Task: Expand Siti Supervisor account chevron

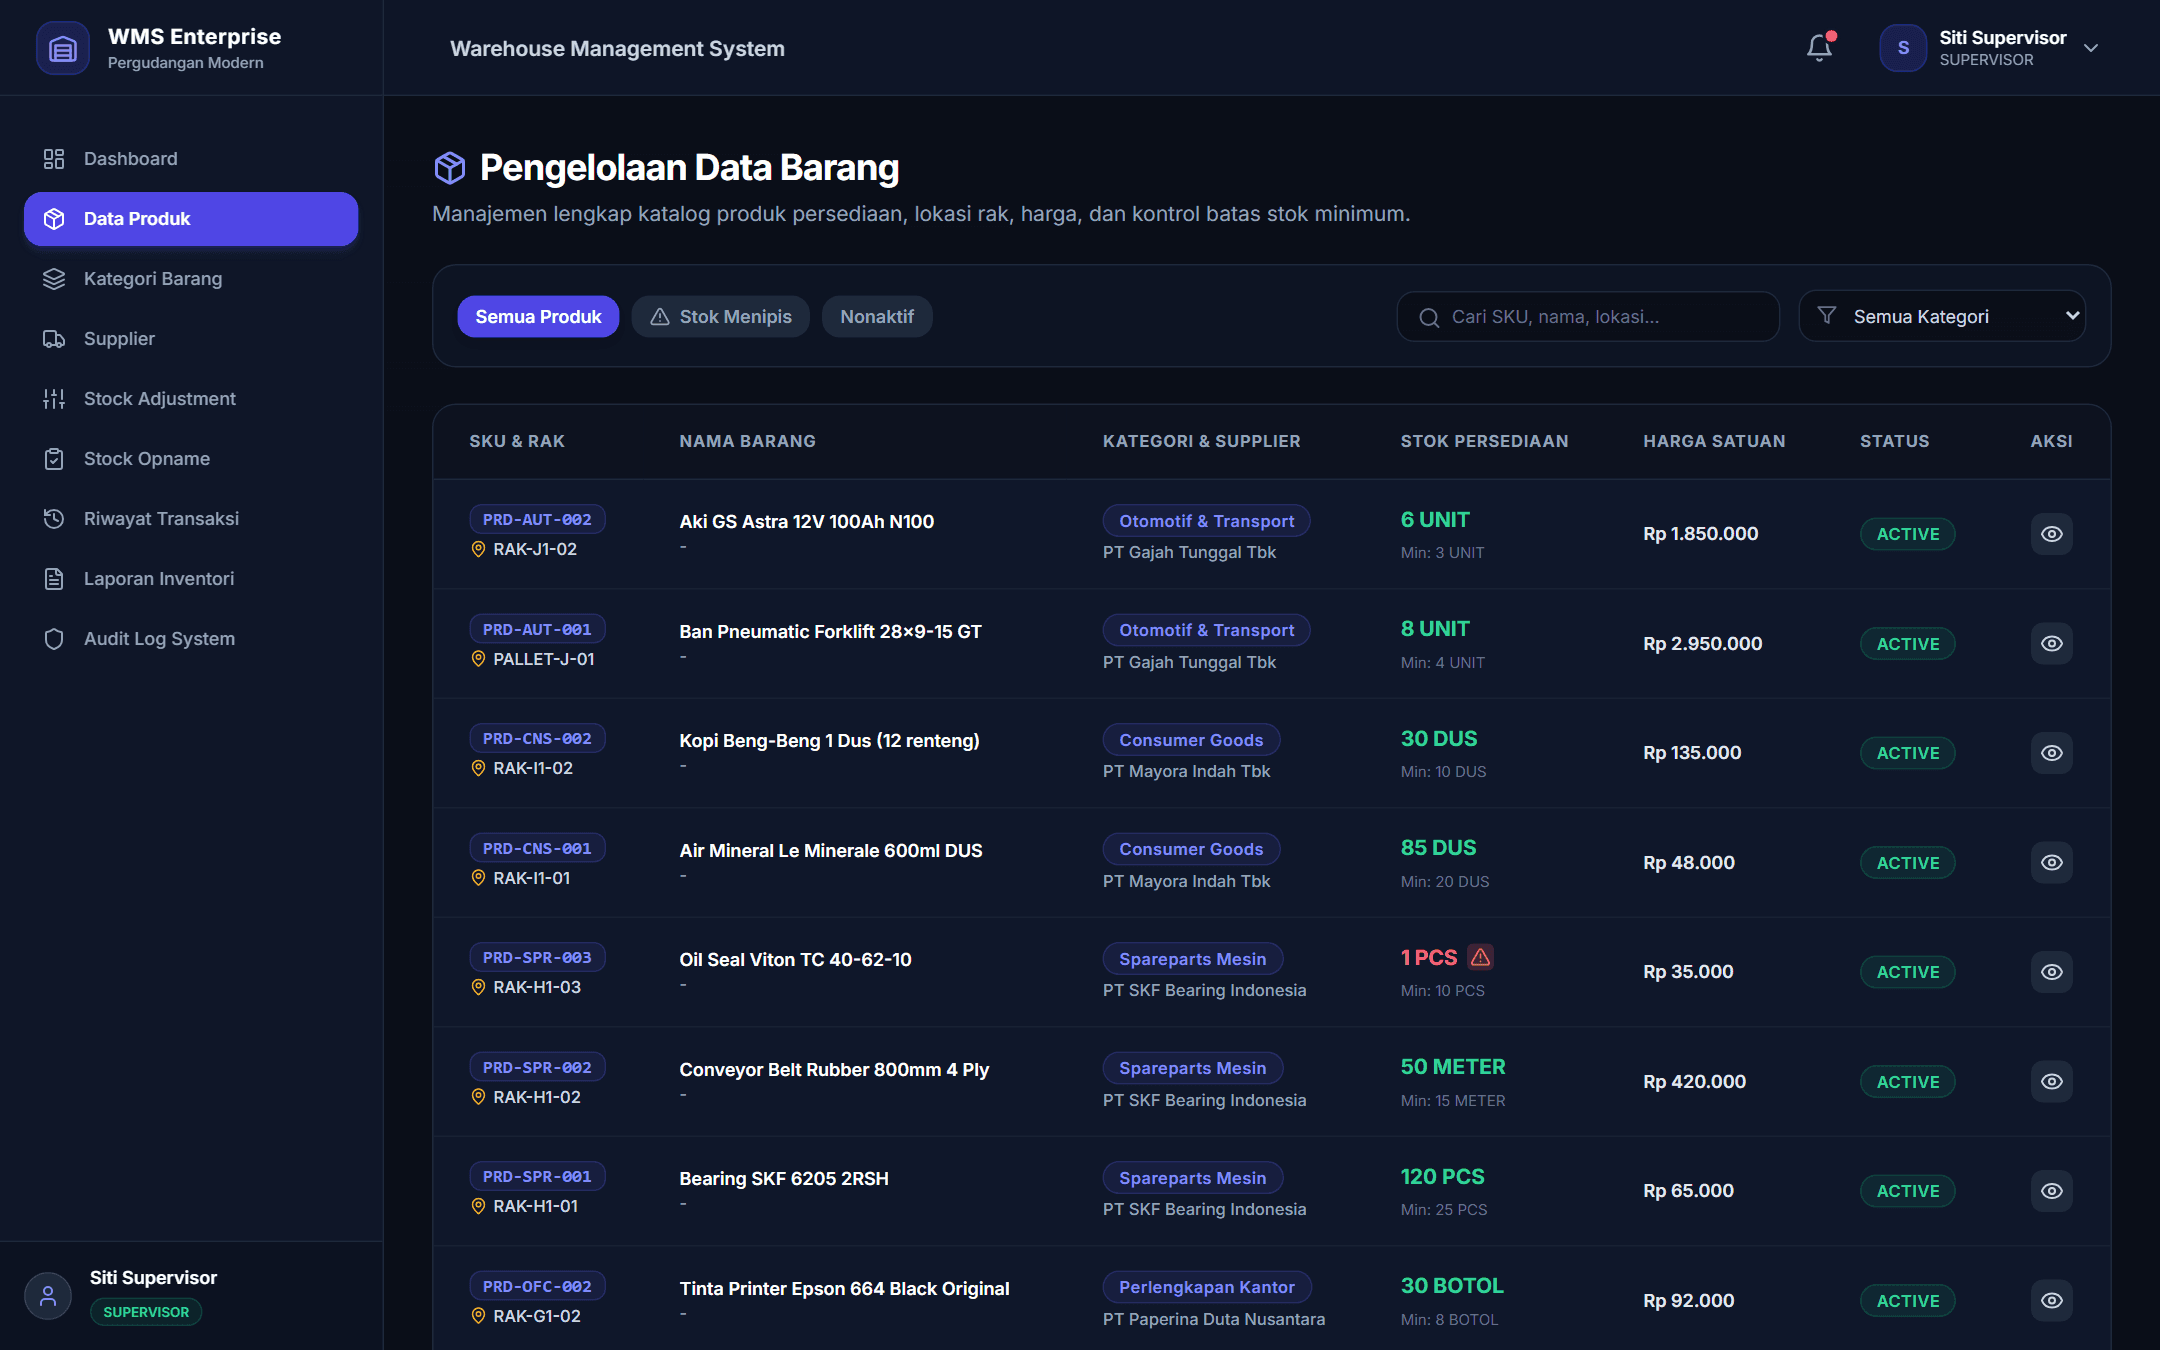Action: tap(2091, 48)
